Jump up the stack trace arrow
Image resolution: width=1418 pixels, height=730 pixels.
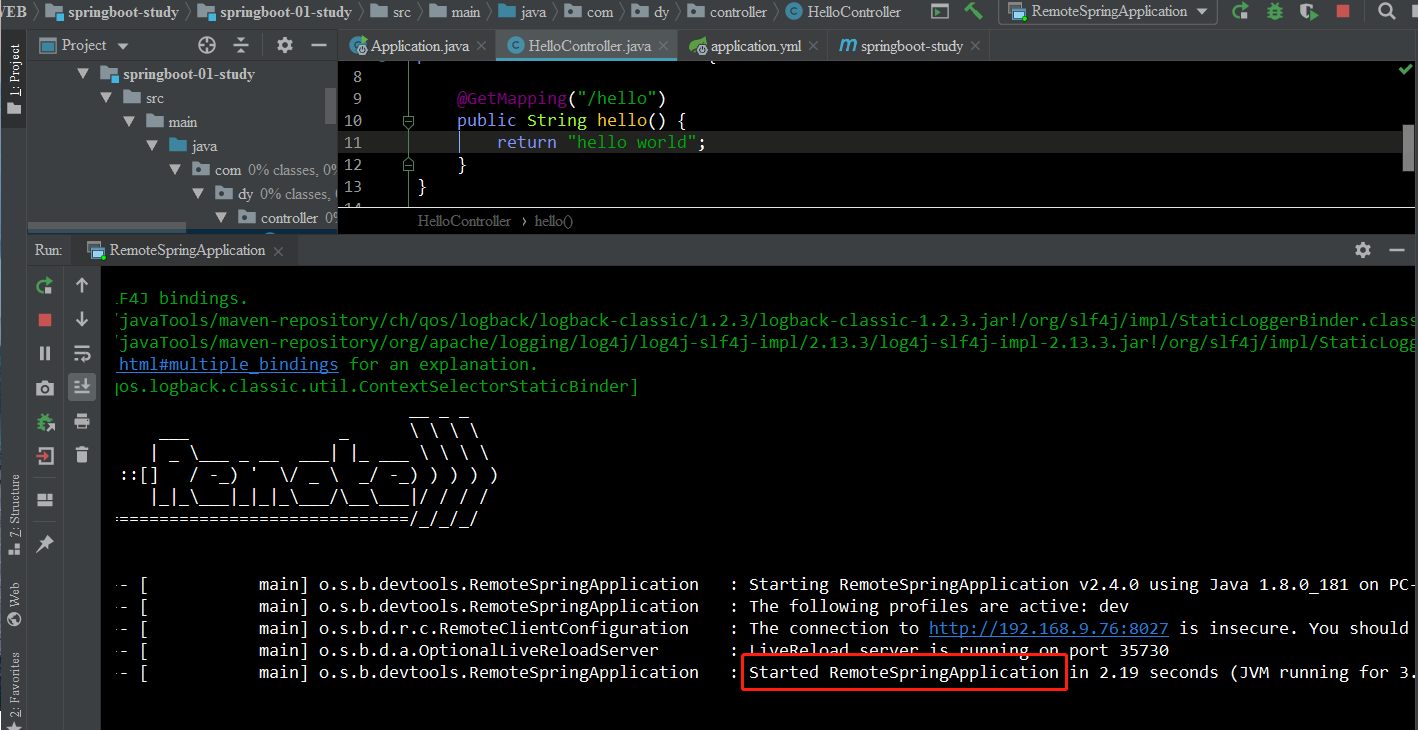82,286
